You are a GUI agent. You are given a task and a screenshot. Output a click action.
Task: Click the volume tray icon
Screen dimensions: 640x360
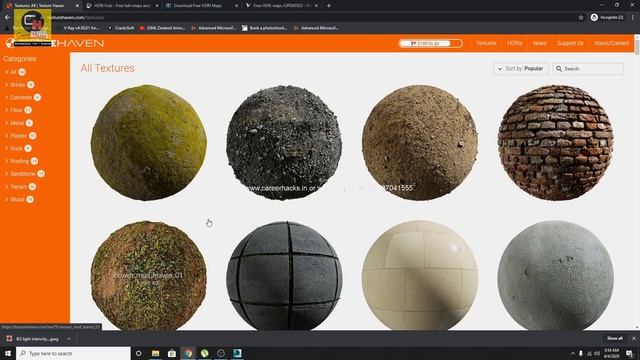point(597,353)
